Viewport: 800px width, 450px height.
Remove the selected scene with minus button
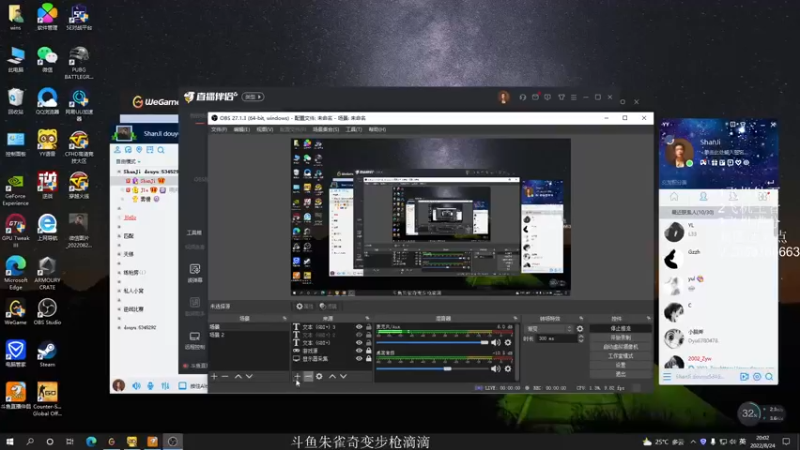(x=225, y=377)
